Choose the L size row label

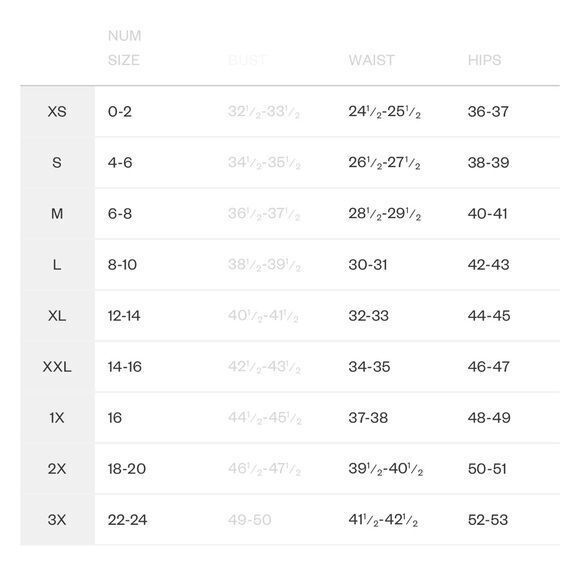tap(57, 264)
